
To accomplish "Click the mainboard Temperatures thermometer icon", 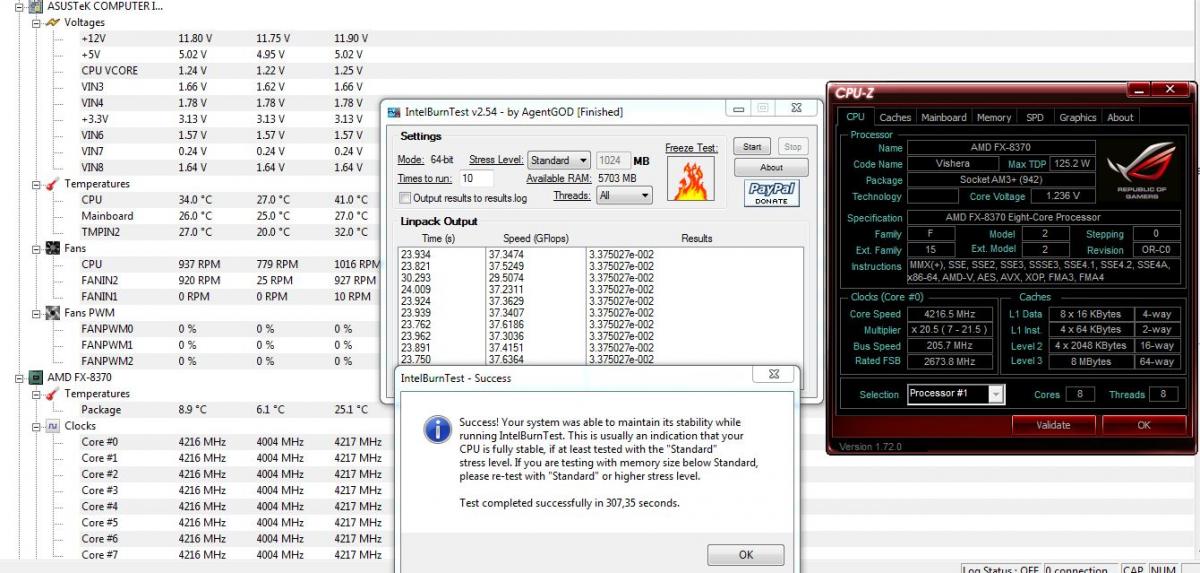I will coord(53,184).
